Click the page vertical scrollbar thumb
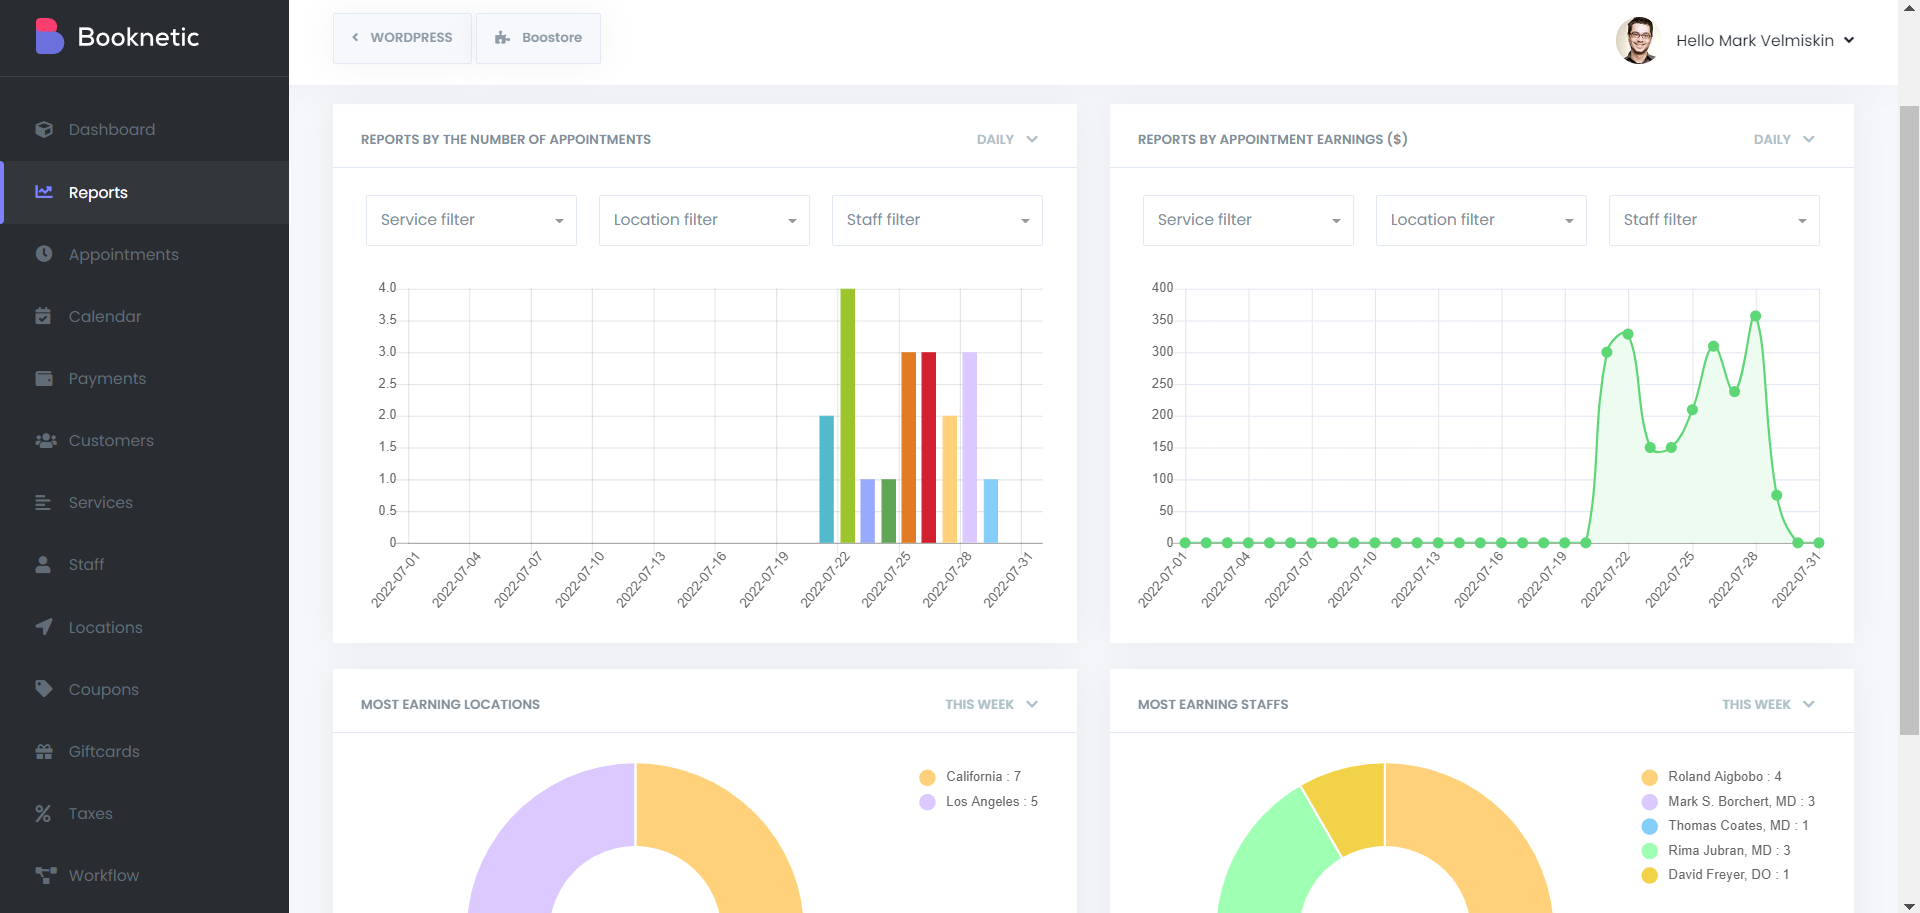1920x913 pixels. point(1909,420)
